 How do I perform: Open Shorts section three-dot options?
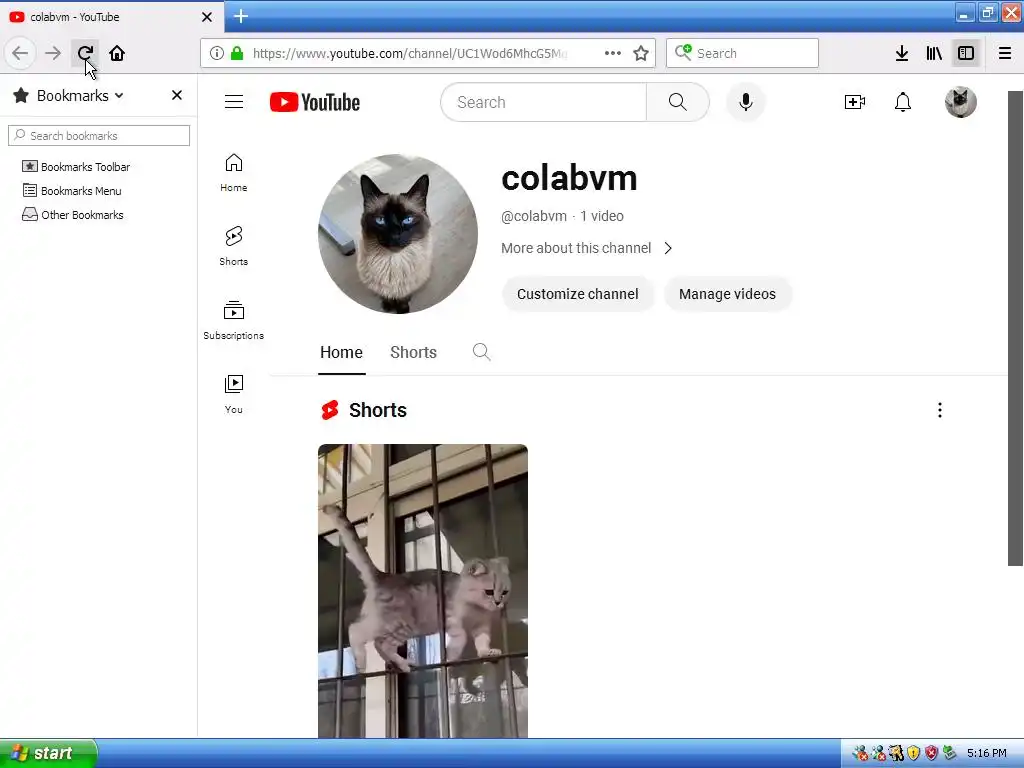coord(940,410)
